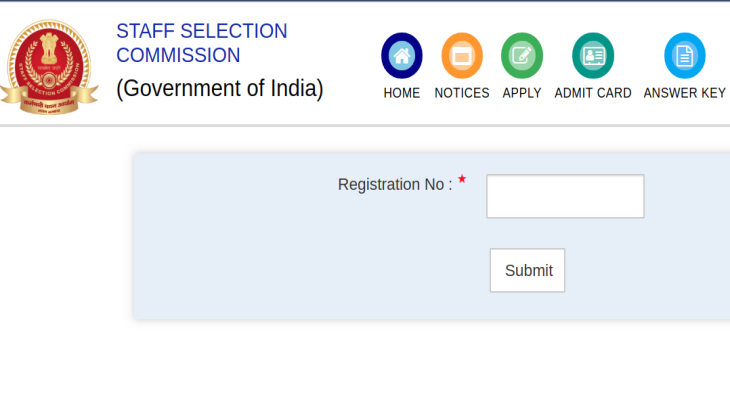Viewport: 730px width, 419px height.
Task: Click the red required asterisk
Action: [x=462, y=179]
